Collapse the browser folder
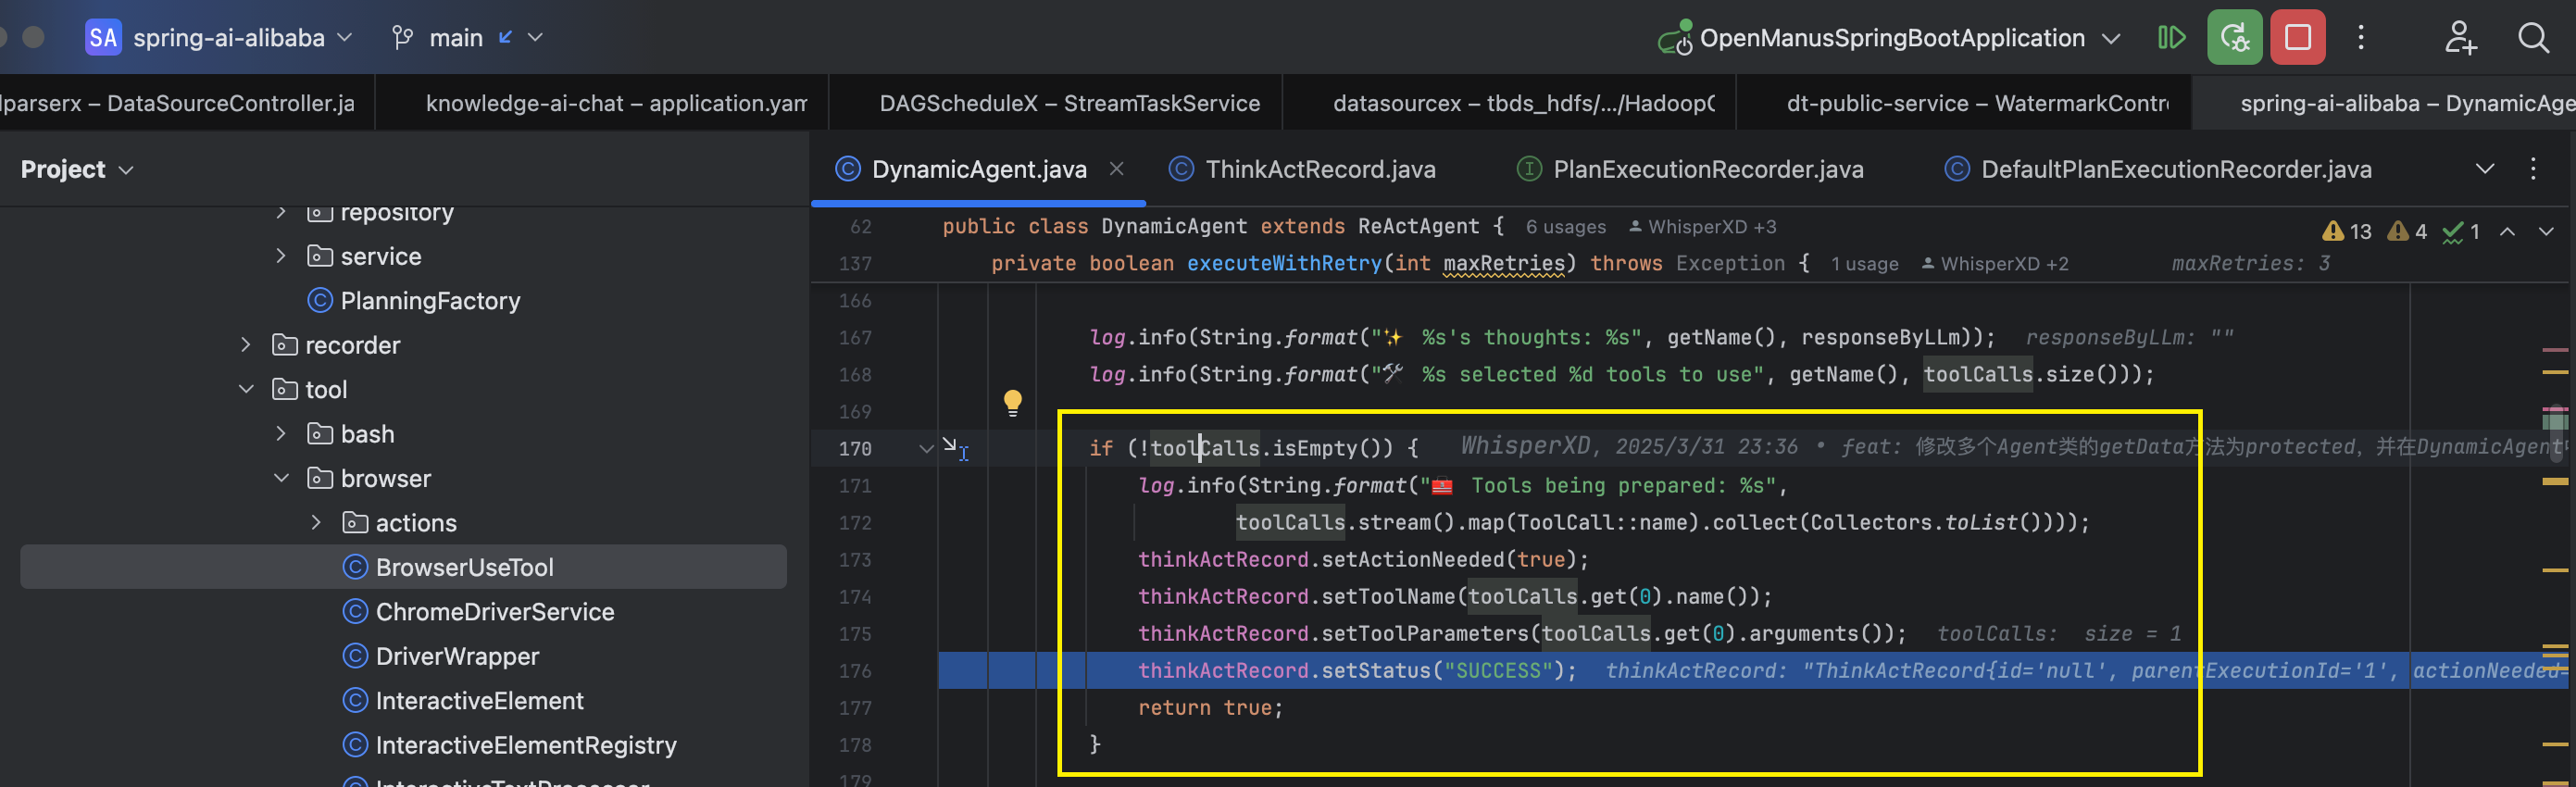The width and height of the screenshot is (2576, 787). (282, 478)
